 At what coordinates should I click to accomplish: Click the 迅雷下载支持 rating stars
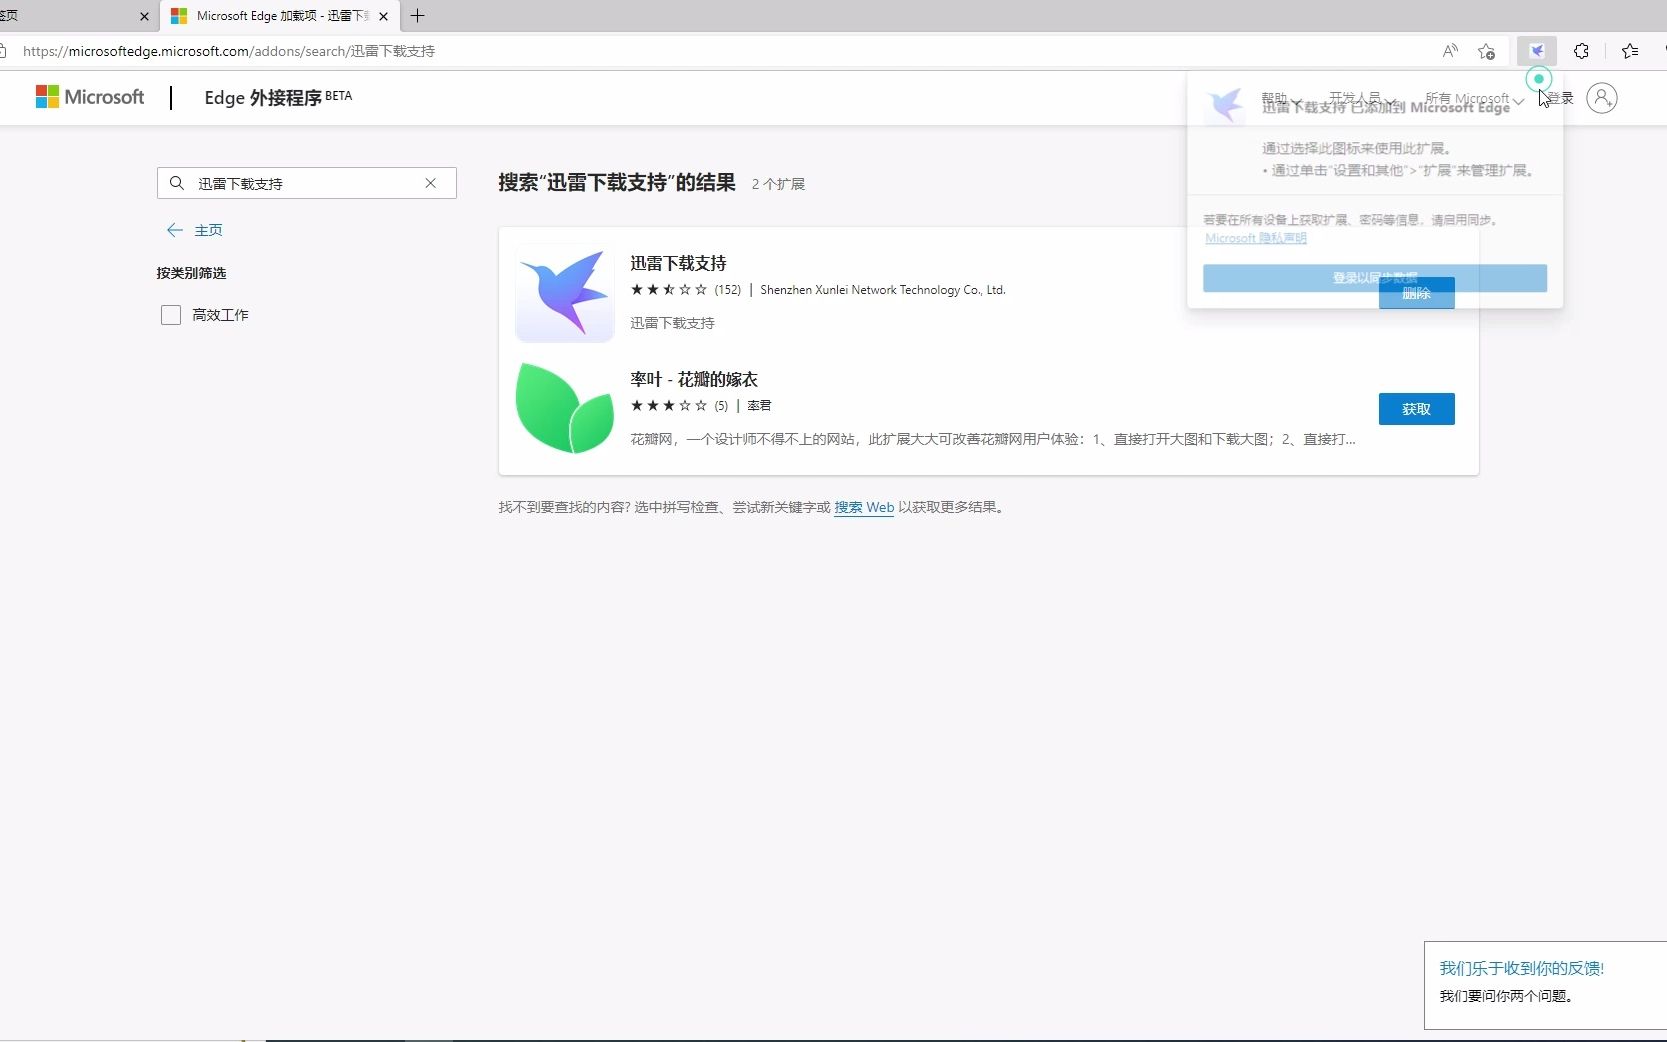669,290
